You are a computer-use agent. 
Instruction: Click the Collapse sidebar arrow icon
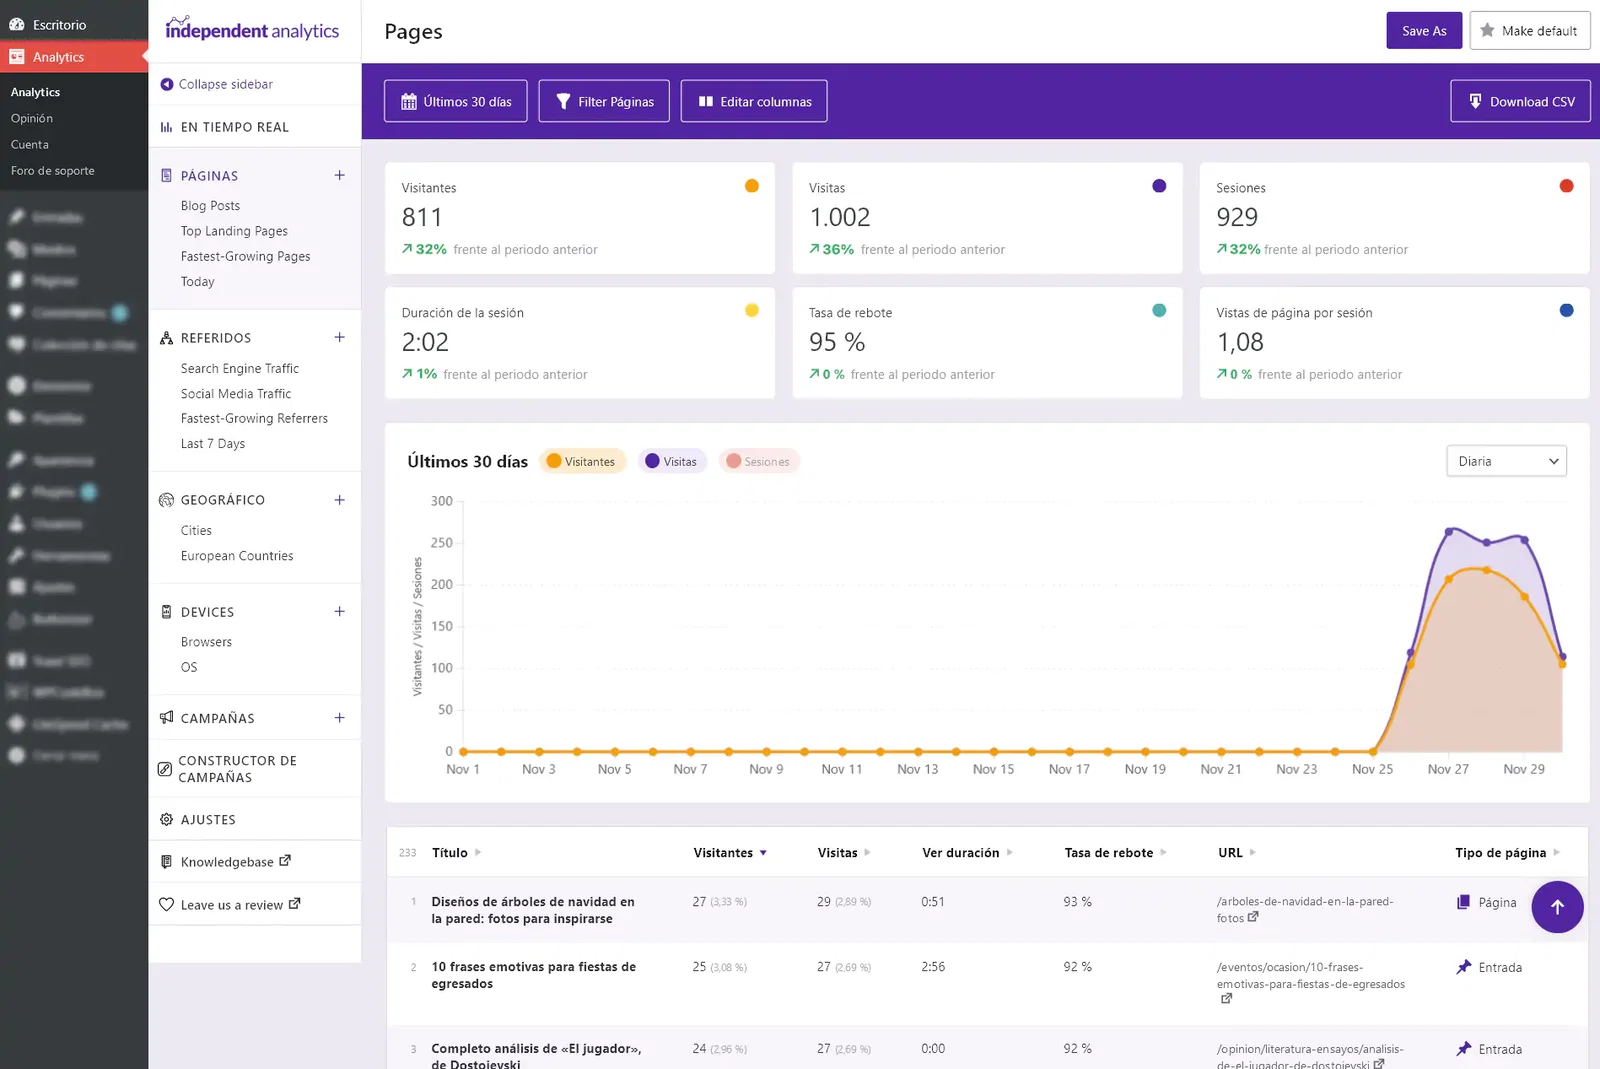point(167,84)
